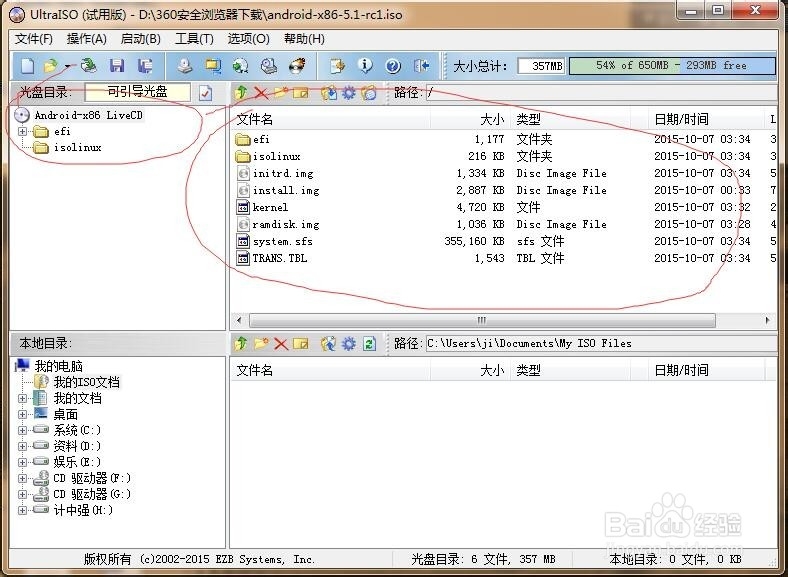This screenshot has height=577, width=788.
Task: Create a new ISO with New icon
Action: [x=28, y=66]
